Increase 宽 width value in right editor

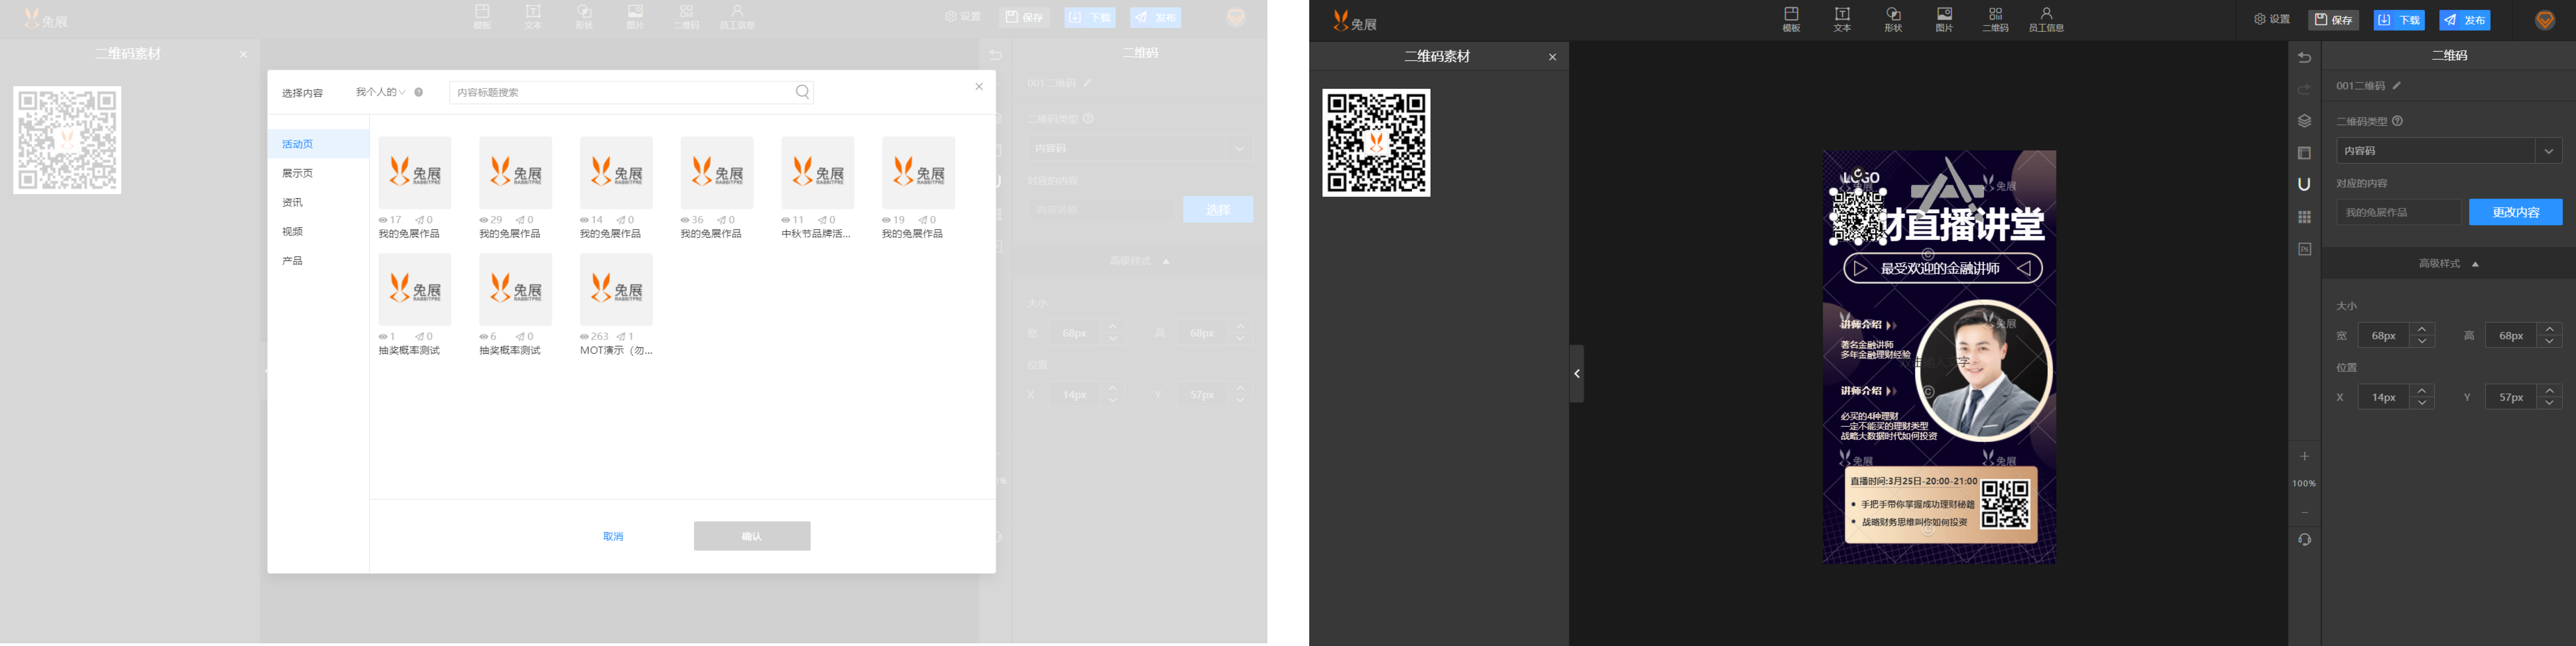click(x=2422, y=329)
